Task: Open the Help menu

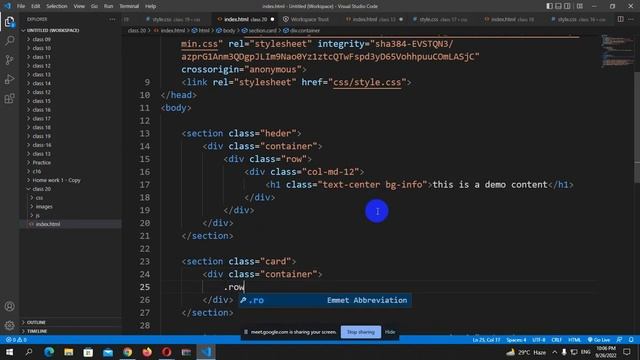Action: tap(150, 6)
